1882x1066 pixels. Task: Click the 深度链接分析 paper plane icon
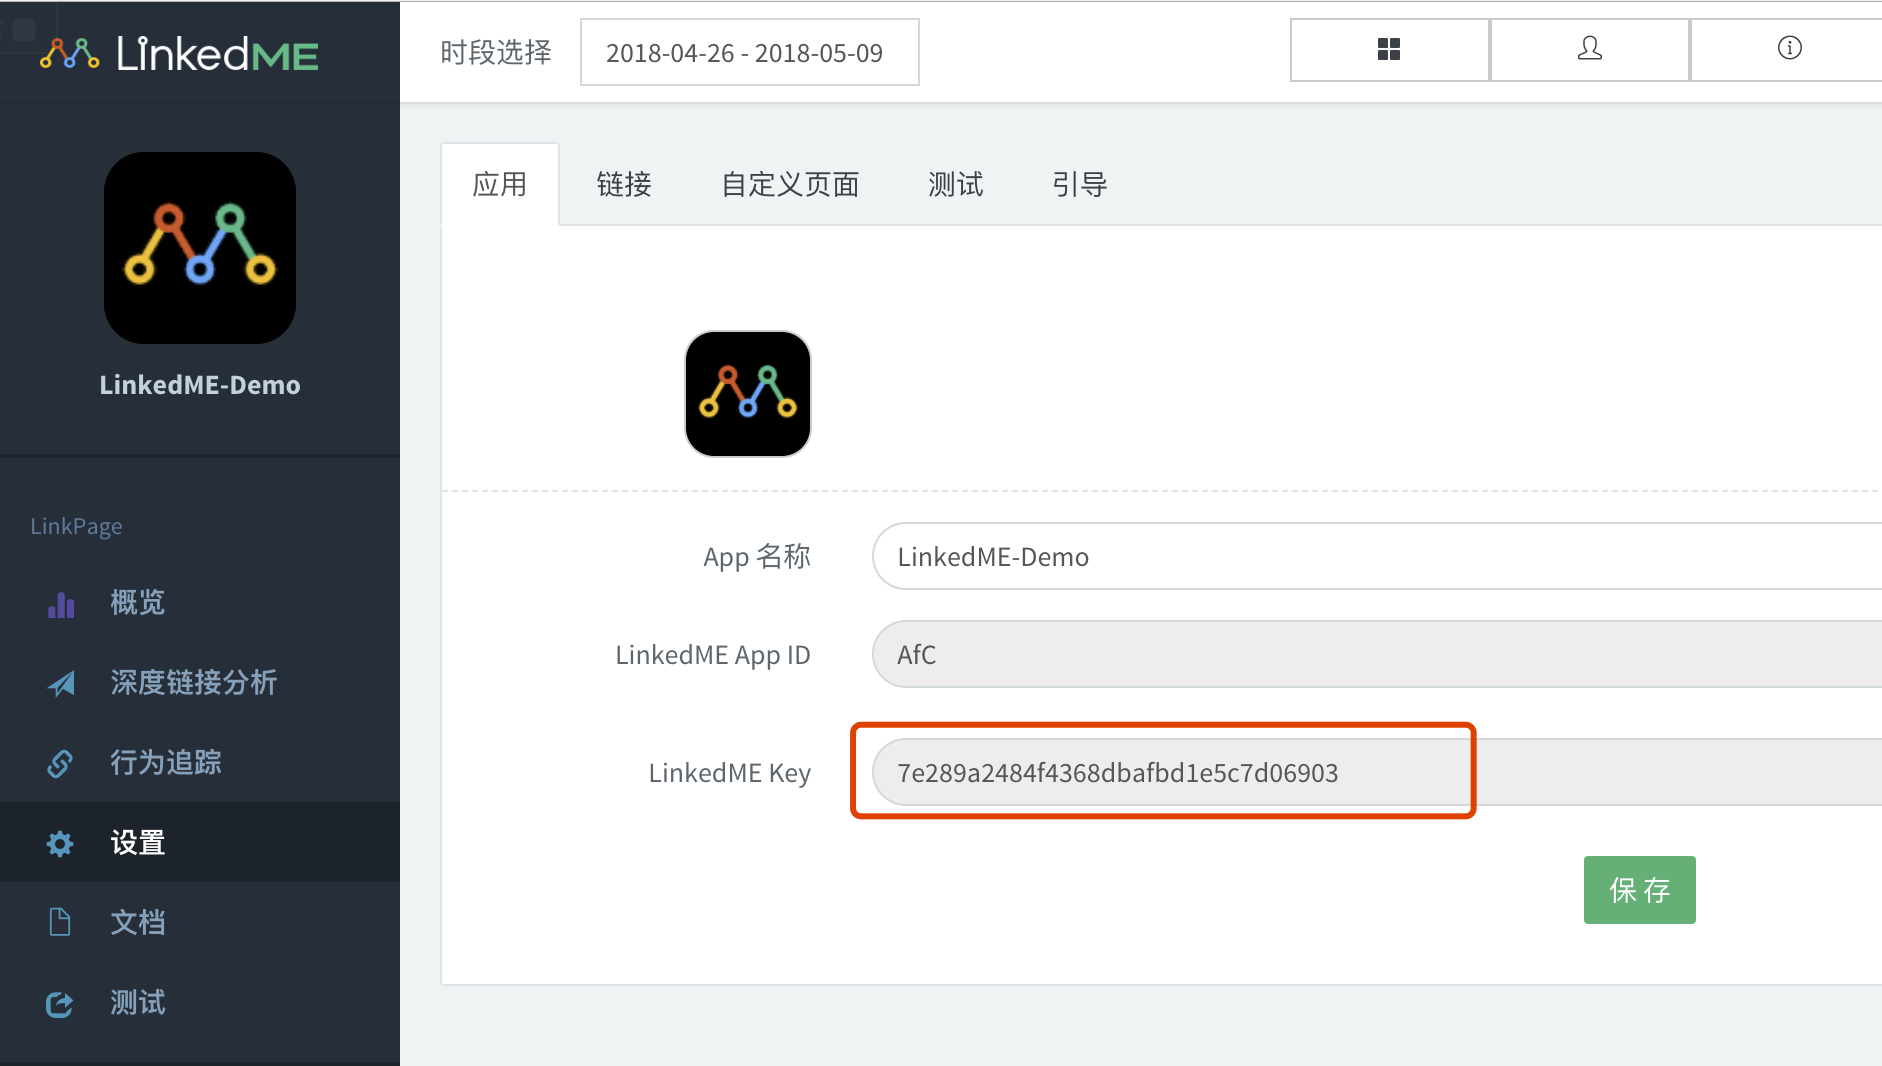61,683
